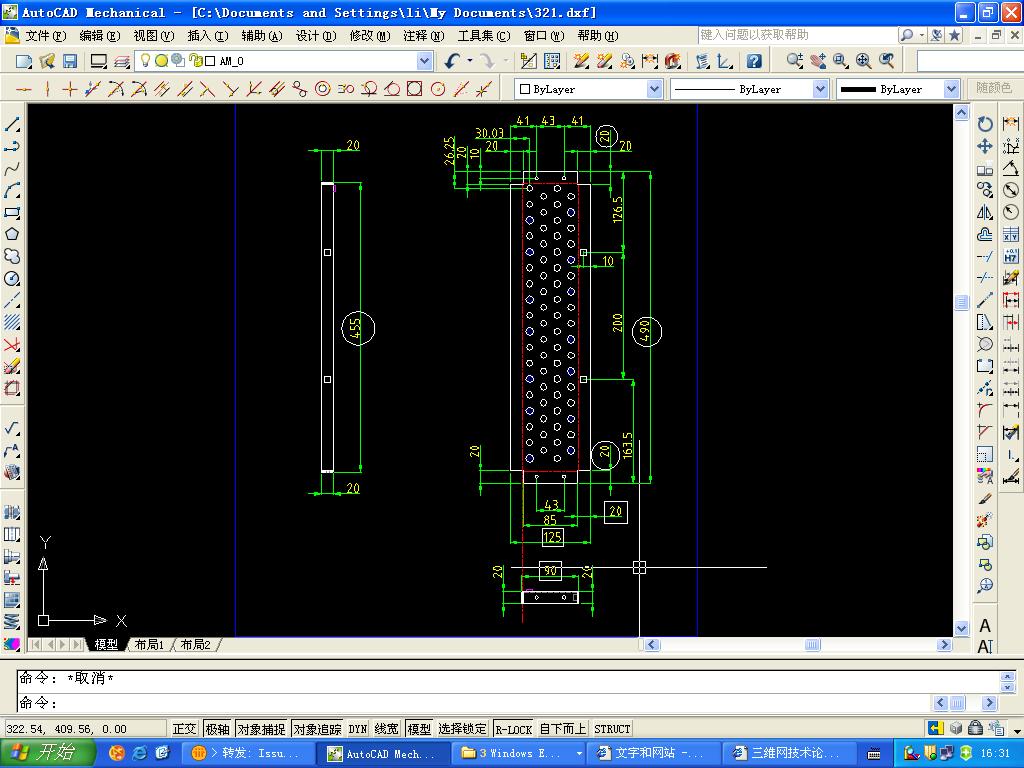This screenshot has height=768, width=1024.
Task: Toggle R-LOCK in status bar
Action: pyautogui.click(x=513, y=729)
